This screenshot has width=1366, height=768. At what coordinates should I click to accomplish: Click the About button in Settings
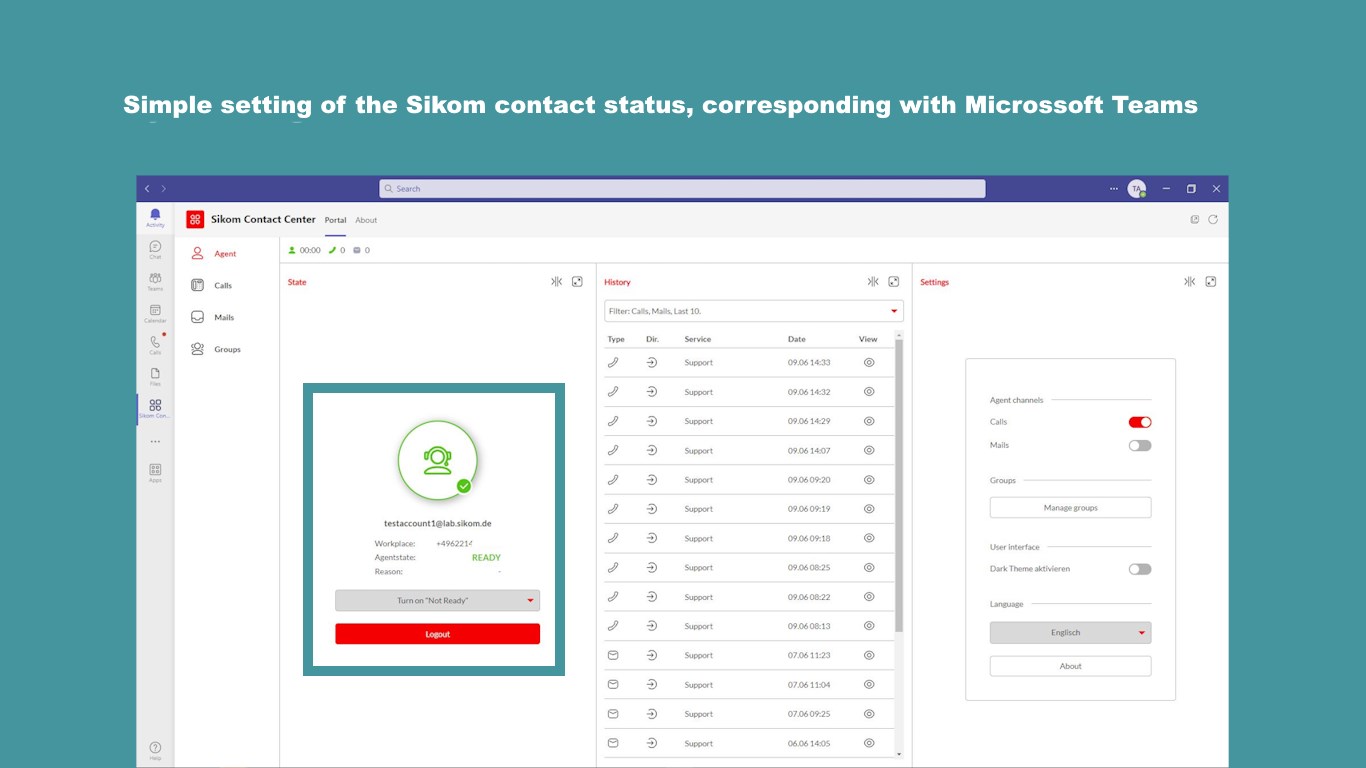coord(1070,666)
